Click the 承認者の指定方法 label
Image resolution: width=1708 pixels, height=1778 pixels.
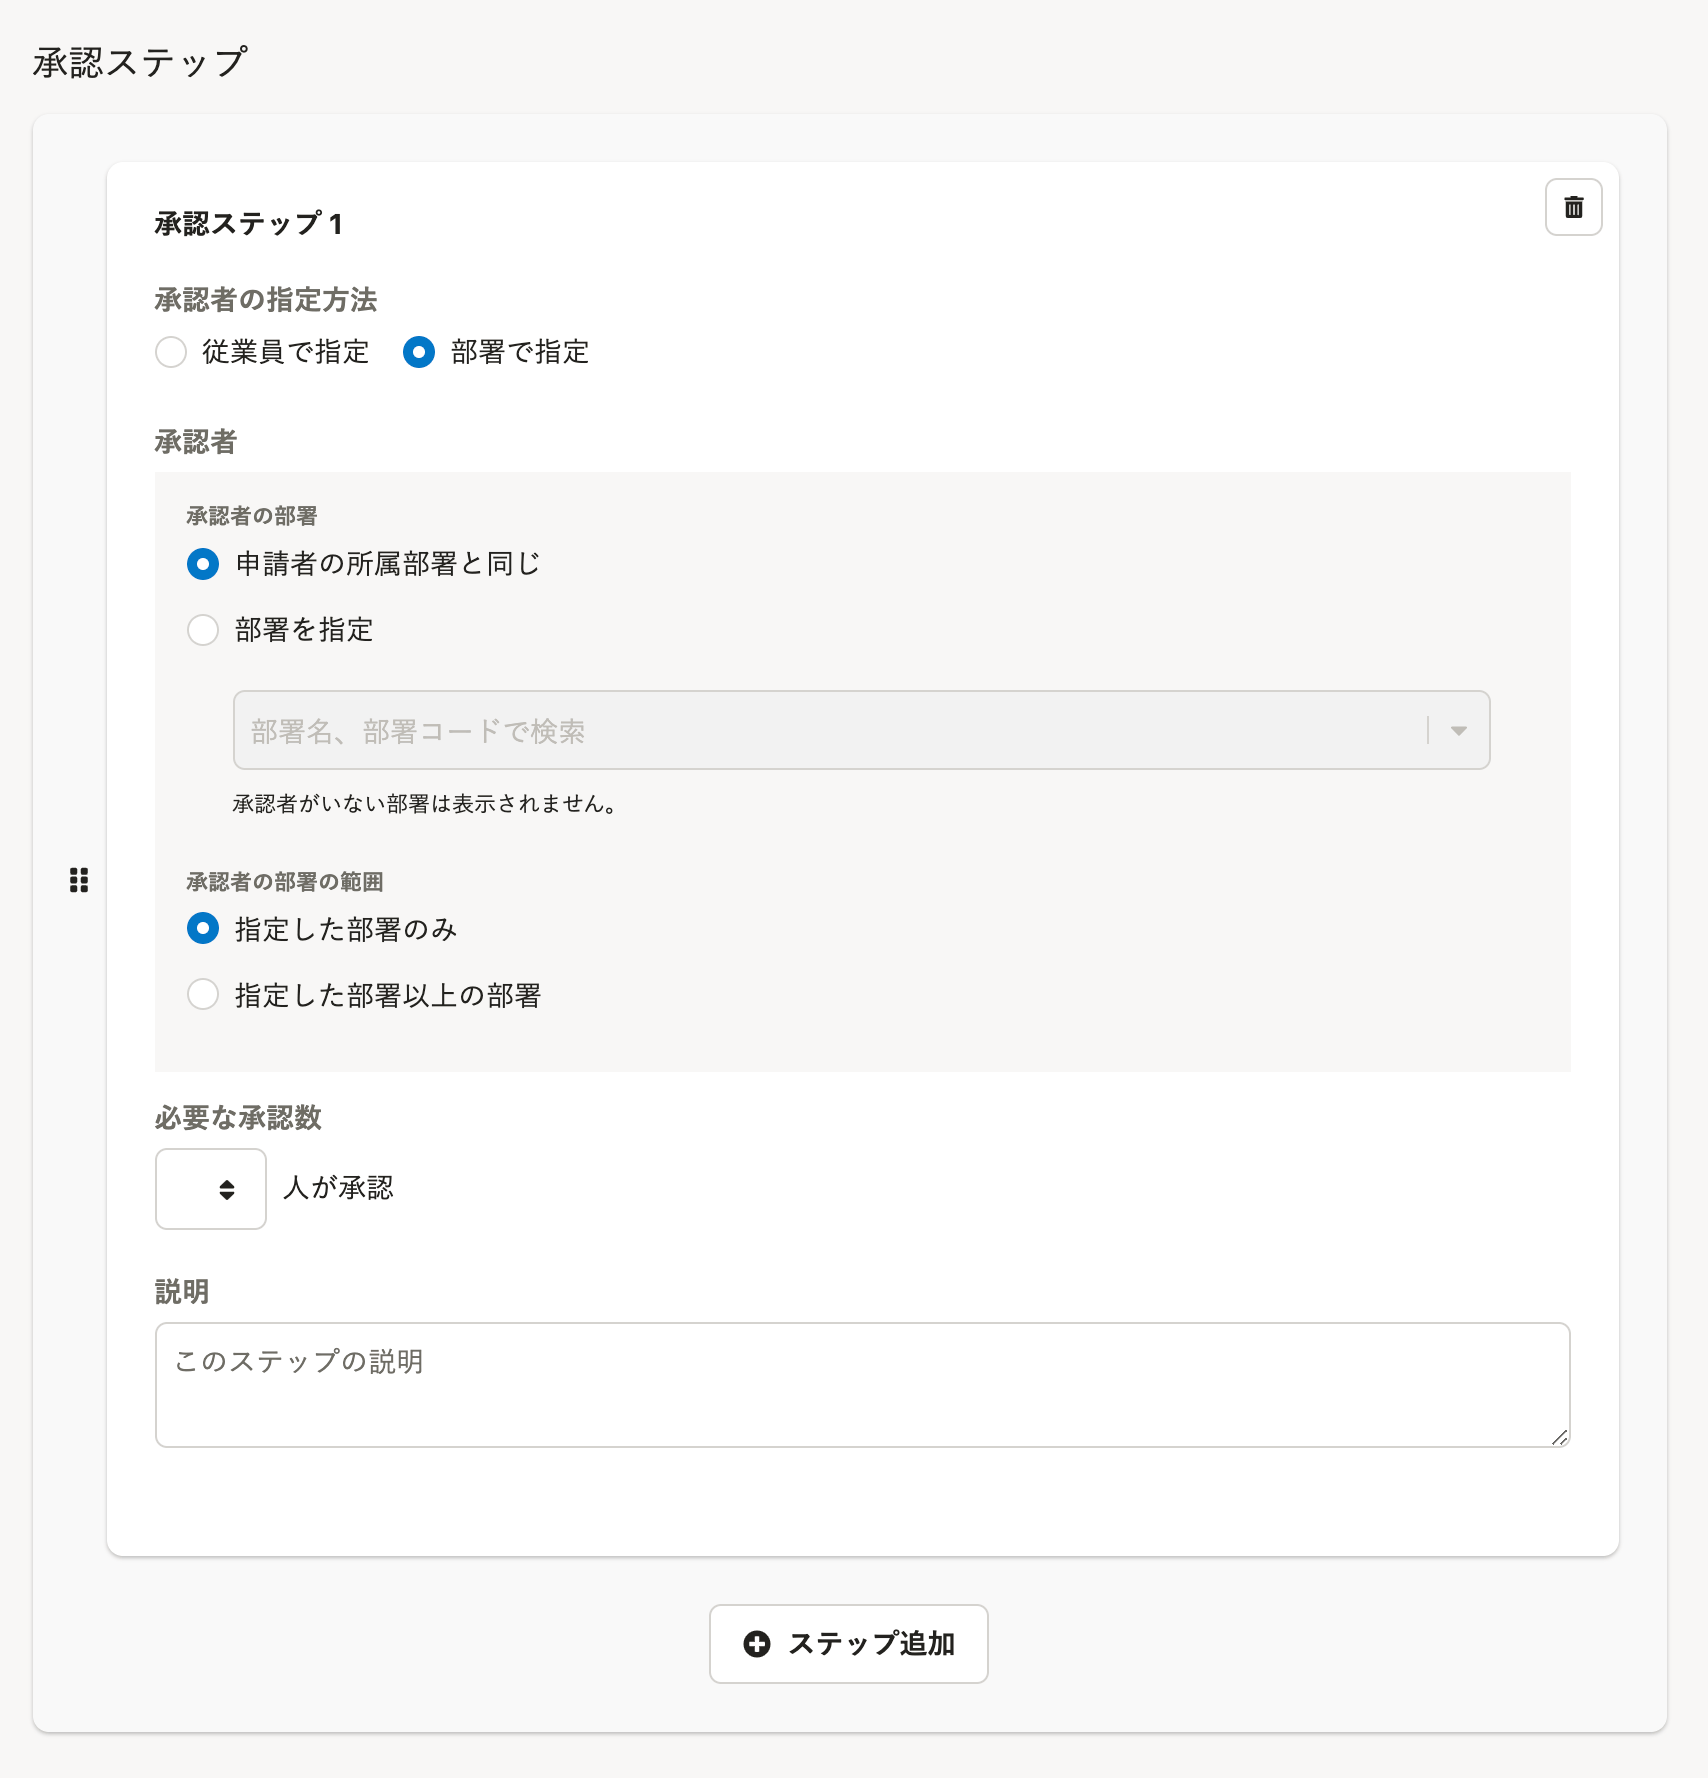[266, 299]
